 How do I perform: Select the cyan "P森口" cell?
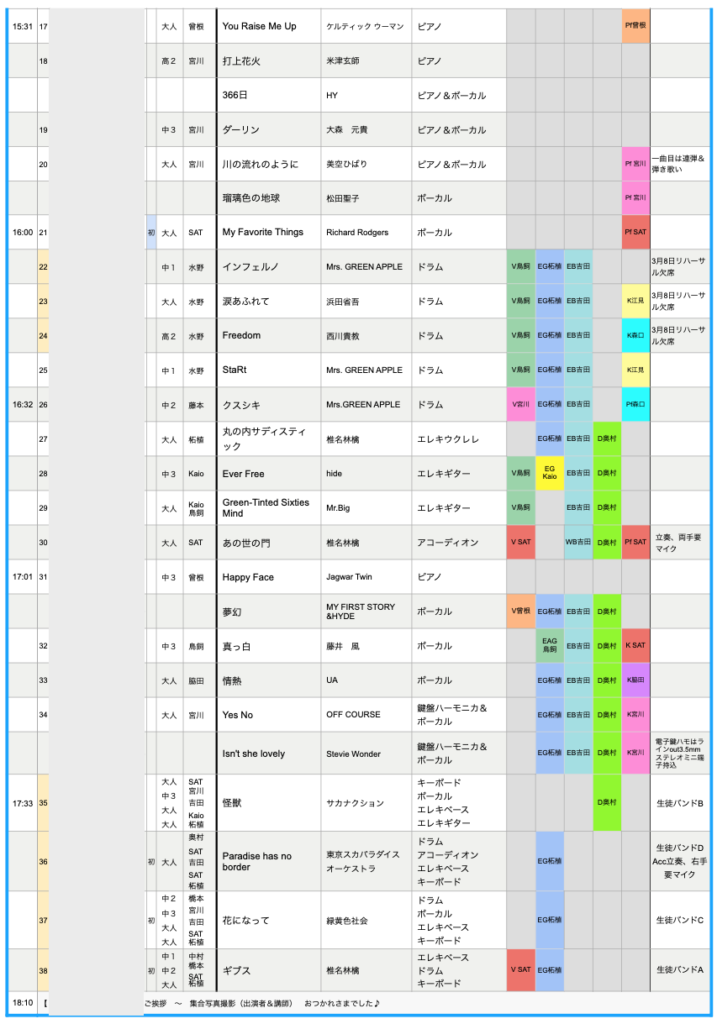pyautogui.click(x=635, y=404)
